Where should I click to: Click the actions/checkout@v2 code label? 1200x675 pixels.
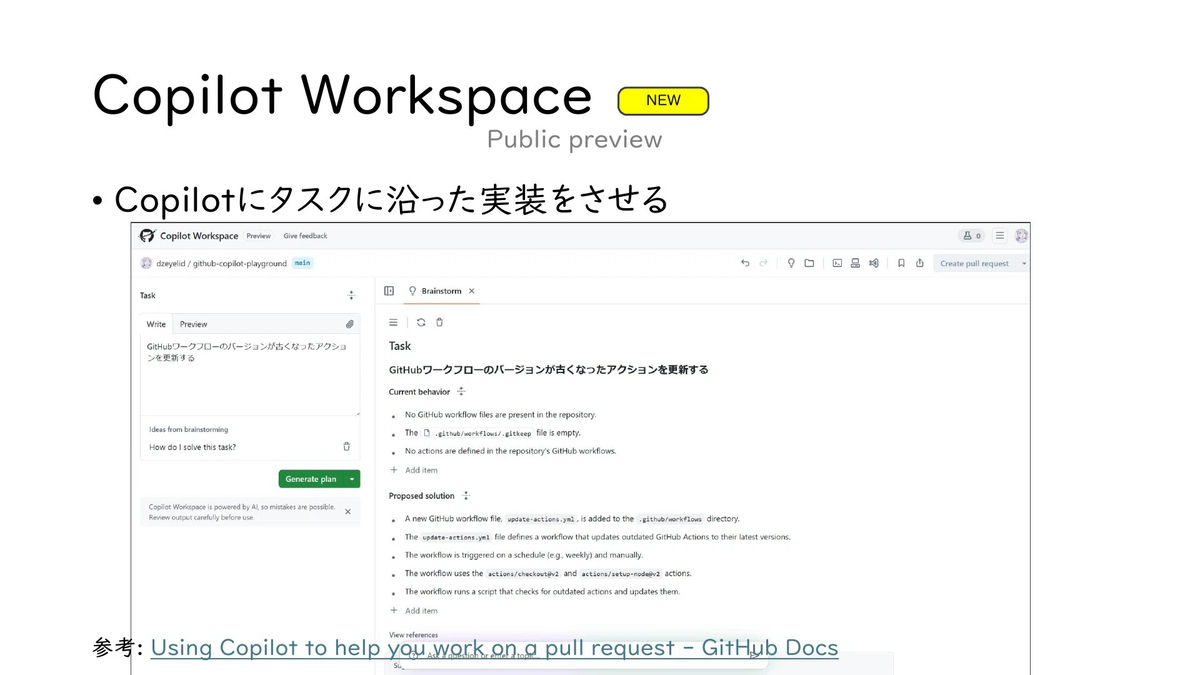pyautogui.click(x=523, y=574)
